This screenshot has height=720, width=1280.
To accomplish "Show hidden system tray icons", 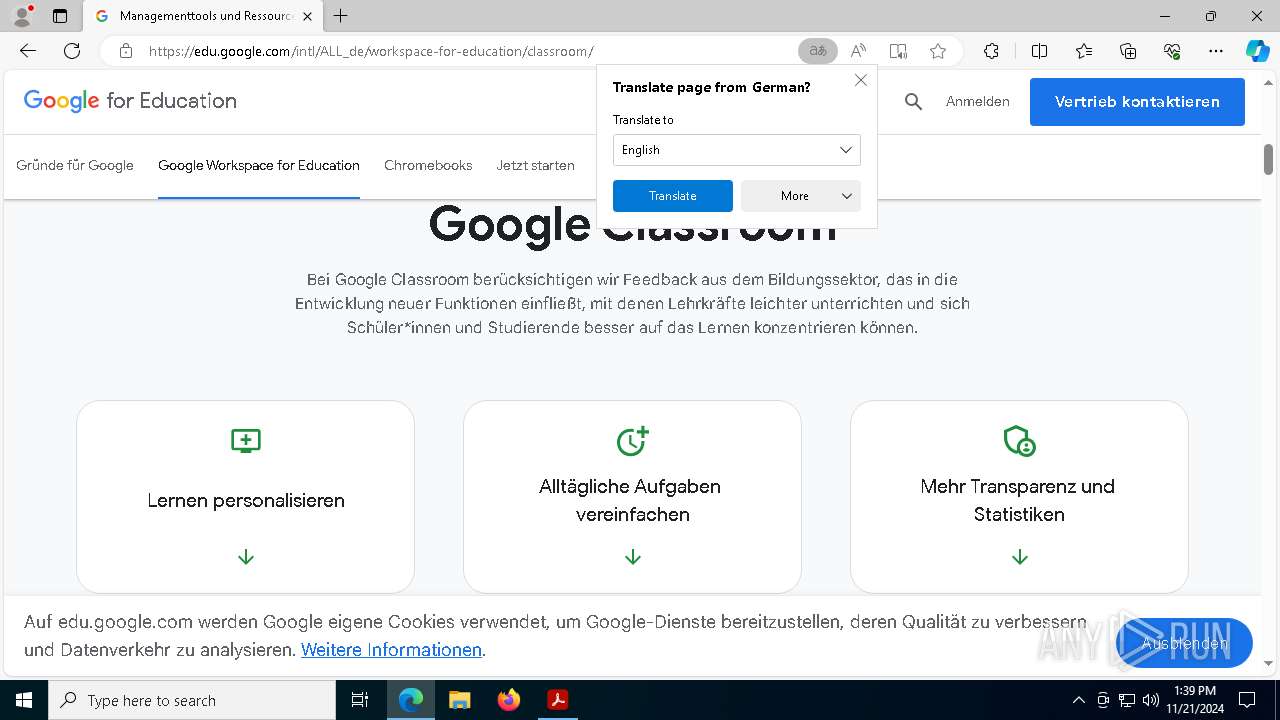I will pyautogui.click(x=1078, y=700).
